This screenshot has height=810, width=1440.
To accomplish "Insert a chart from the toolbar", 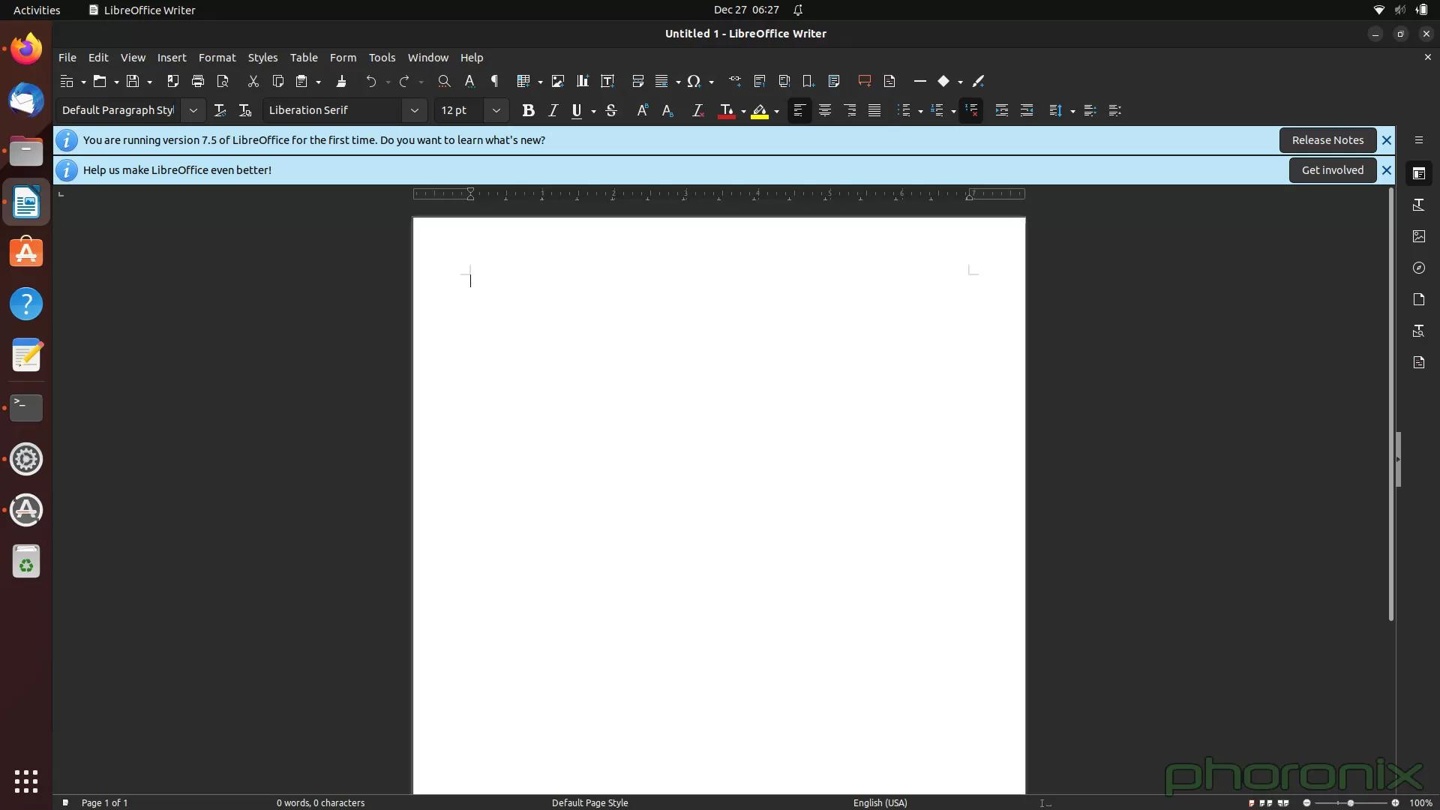I will coord(582,81).
